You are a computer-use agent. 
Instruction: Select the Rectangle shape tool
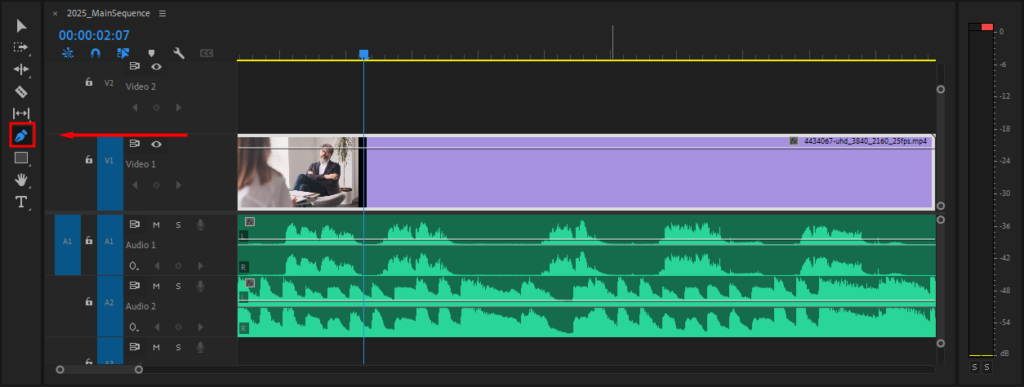(x=22, y=158)
